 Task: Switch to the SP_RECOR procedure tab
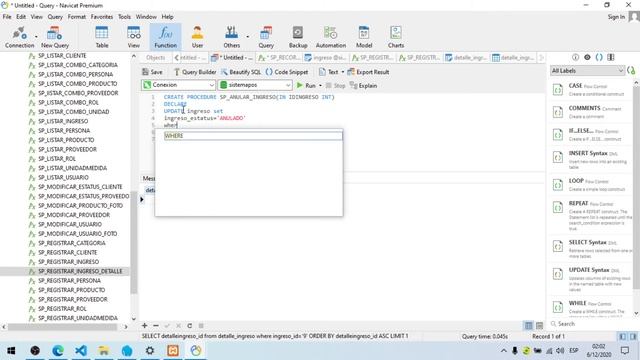pyautogui.click(x=279, y=58)
